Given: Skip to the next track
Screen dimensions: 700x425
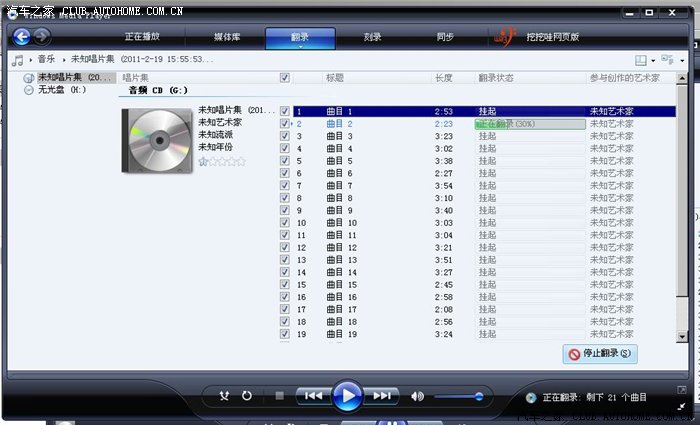Looking at the screenshot, I should click(381, 396).
